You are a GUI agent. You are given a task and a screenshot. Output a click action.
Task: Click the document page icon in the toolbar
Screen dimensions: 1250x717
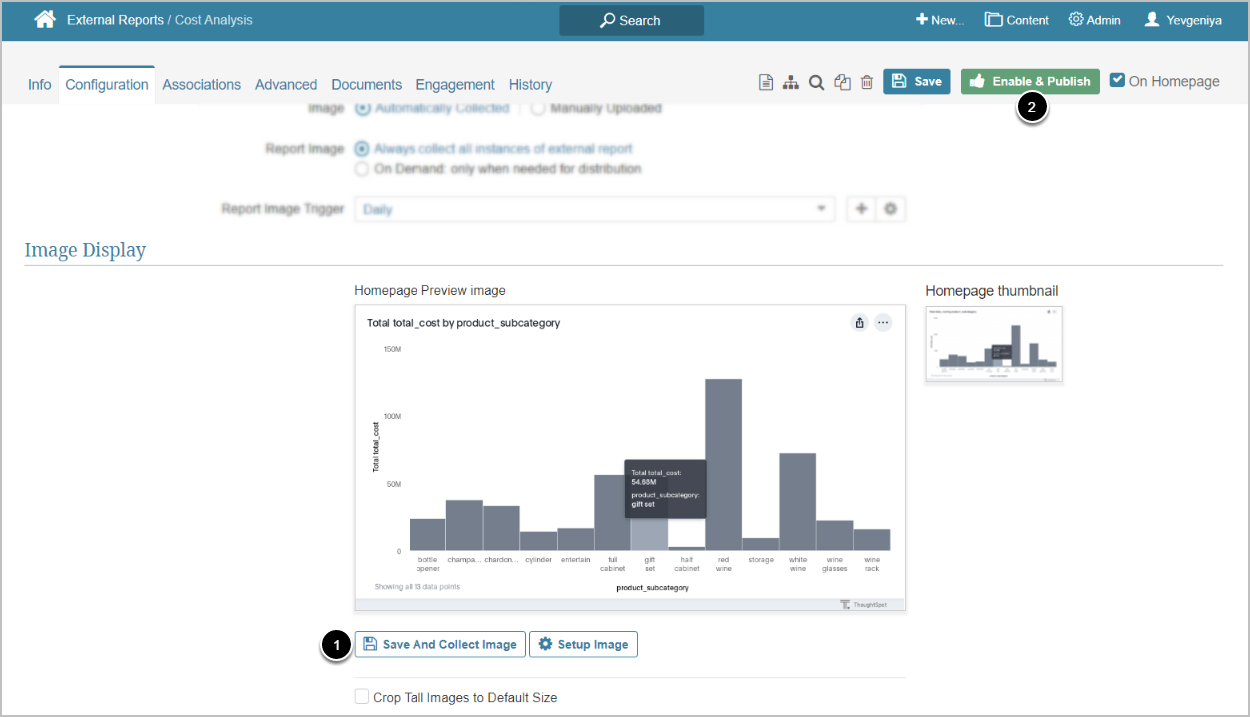pyautogui.click(x=766, y=82)
